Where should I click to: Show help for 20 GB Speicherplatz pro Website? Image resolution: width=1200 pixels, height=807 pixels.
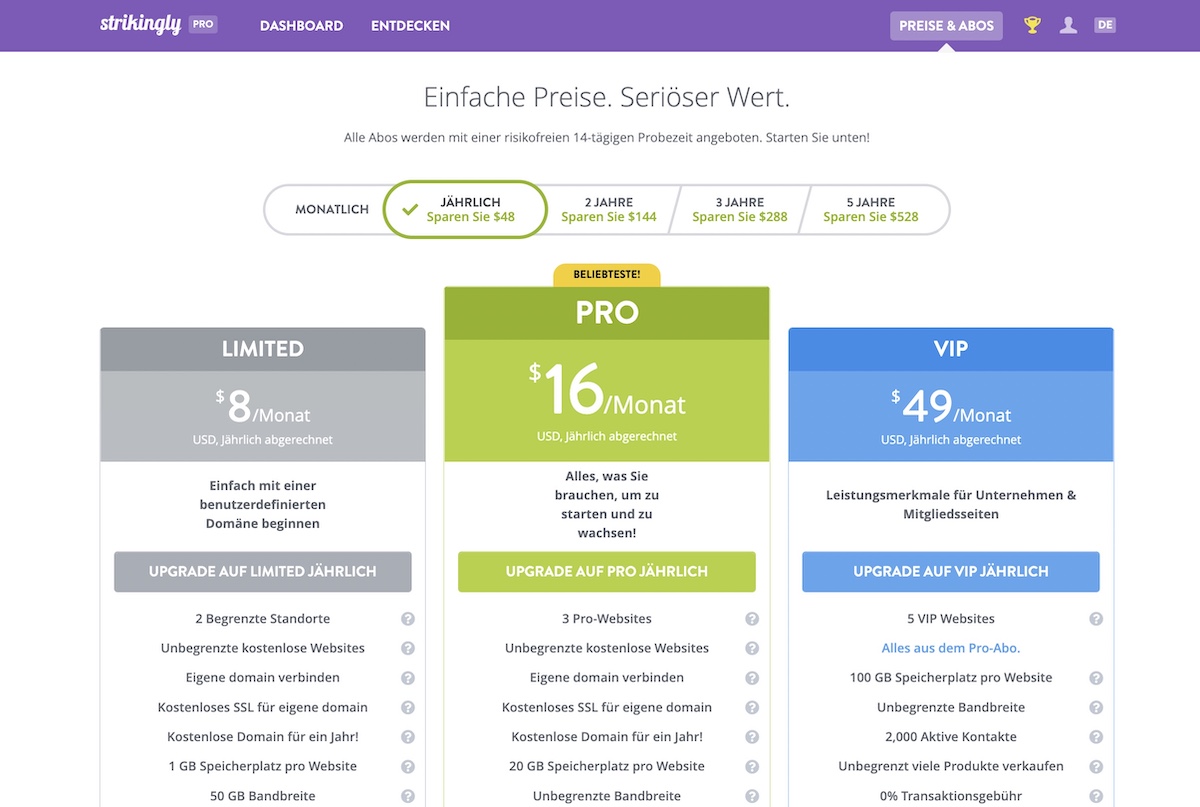coord(752,767)
